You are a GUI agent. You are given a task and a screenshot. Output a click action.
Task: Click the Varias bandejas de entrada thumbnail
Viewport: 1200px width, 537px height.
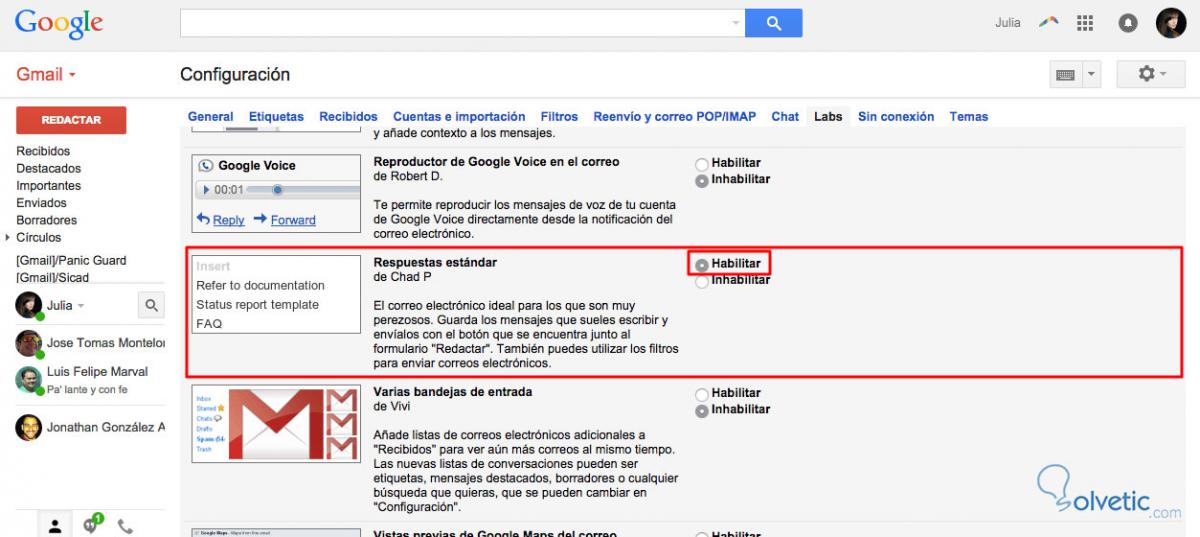click(x=275, y=424)
